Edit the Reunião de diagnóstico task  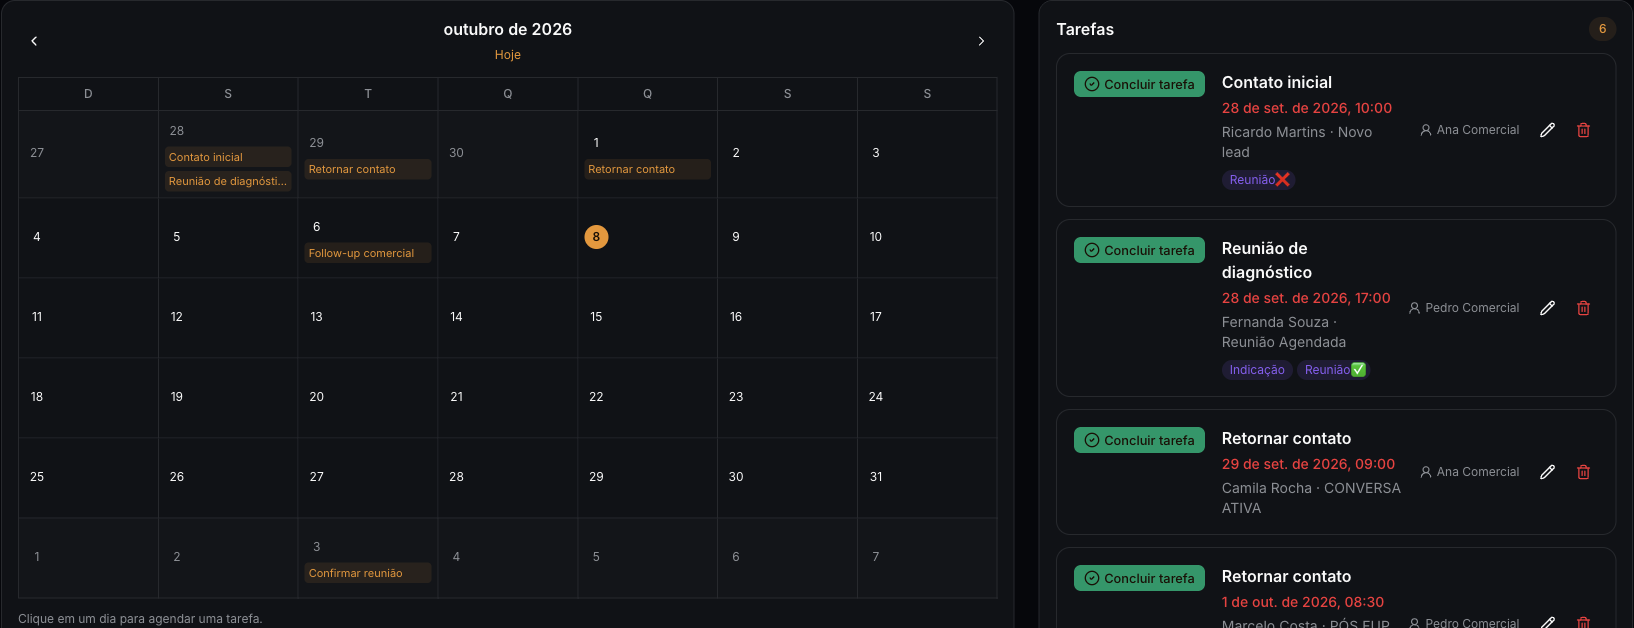click(1547, 308)
